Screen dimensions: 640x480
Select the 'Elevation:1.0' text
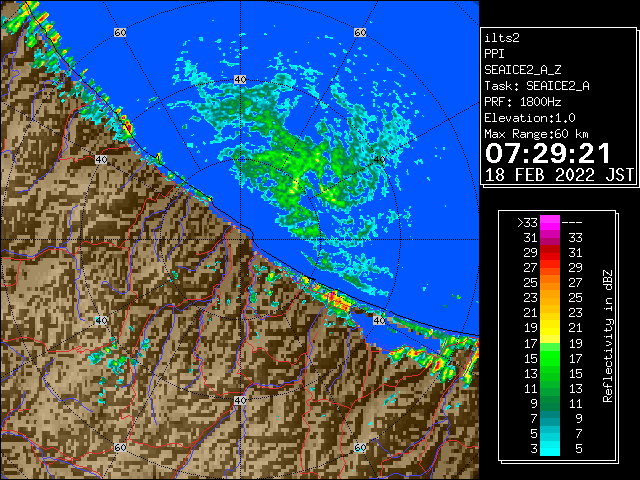pos(530,118)
